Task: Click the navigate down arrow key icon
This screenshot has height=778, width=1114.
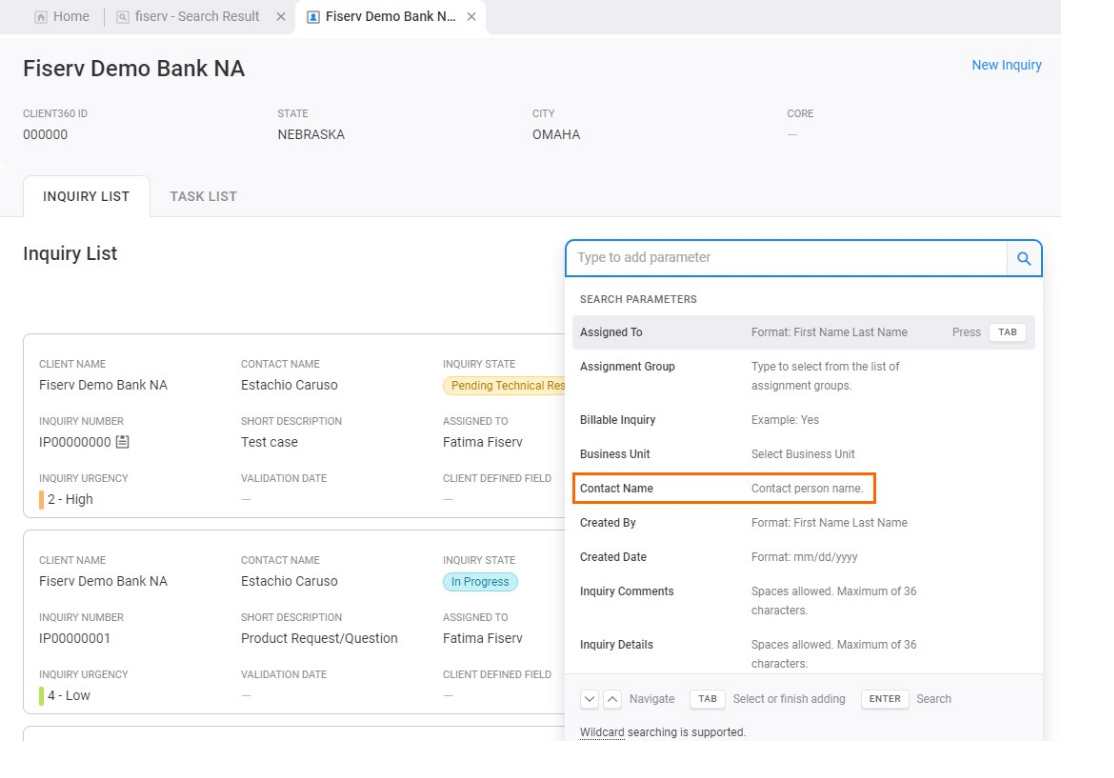Action: (x=589, y=699)
